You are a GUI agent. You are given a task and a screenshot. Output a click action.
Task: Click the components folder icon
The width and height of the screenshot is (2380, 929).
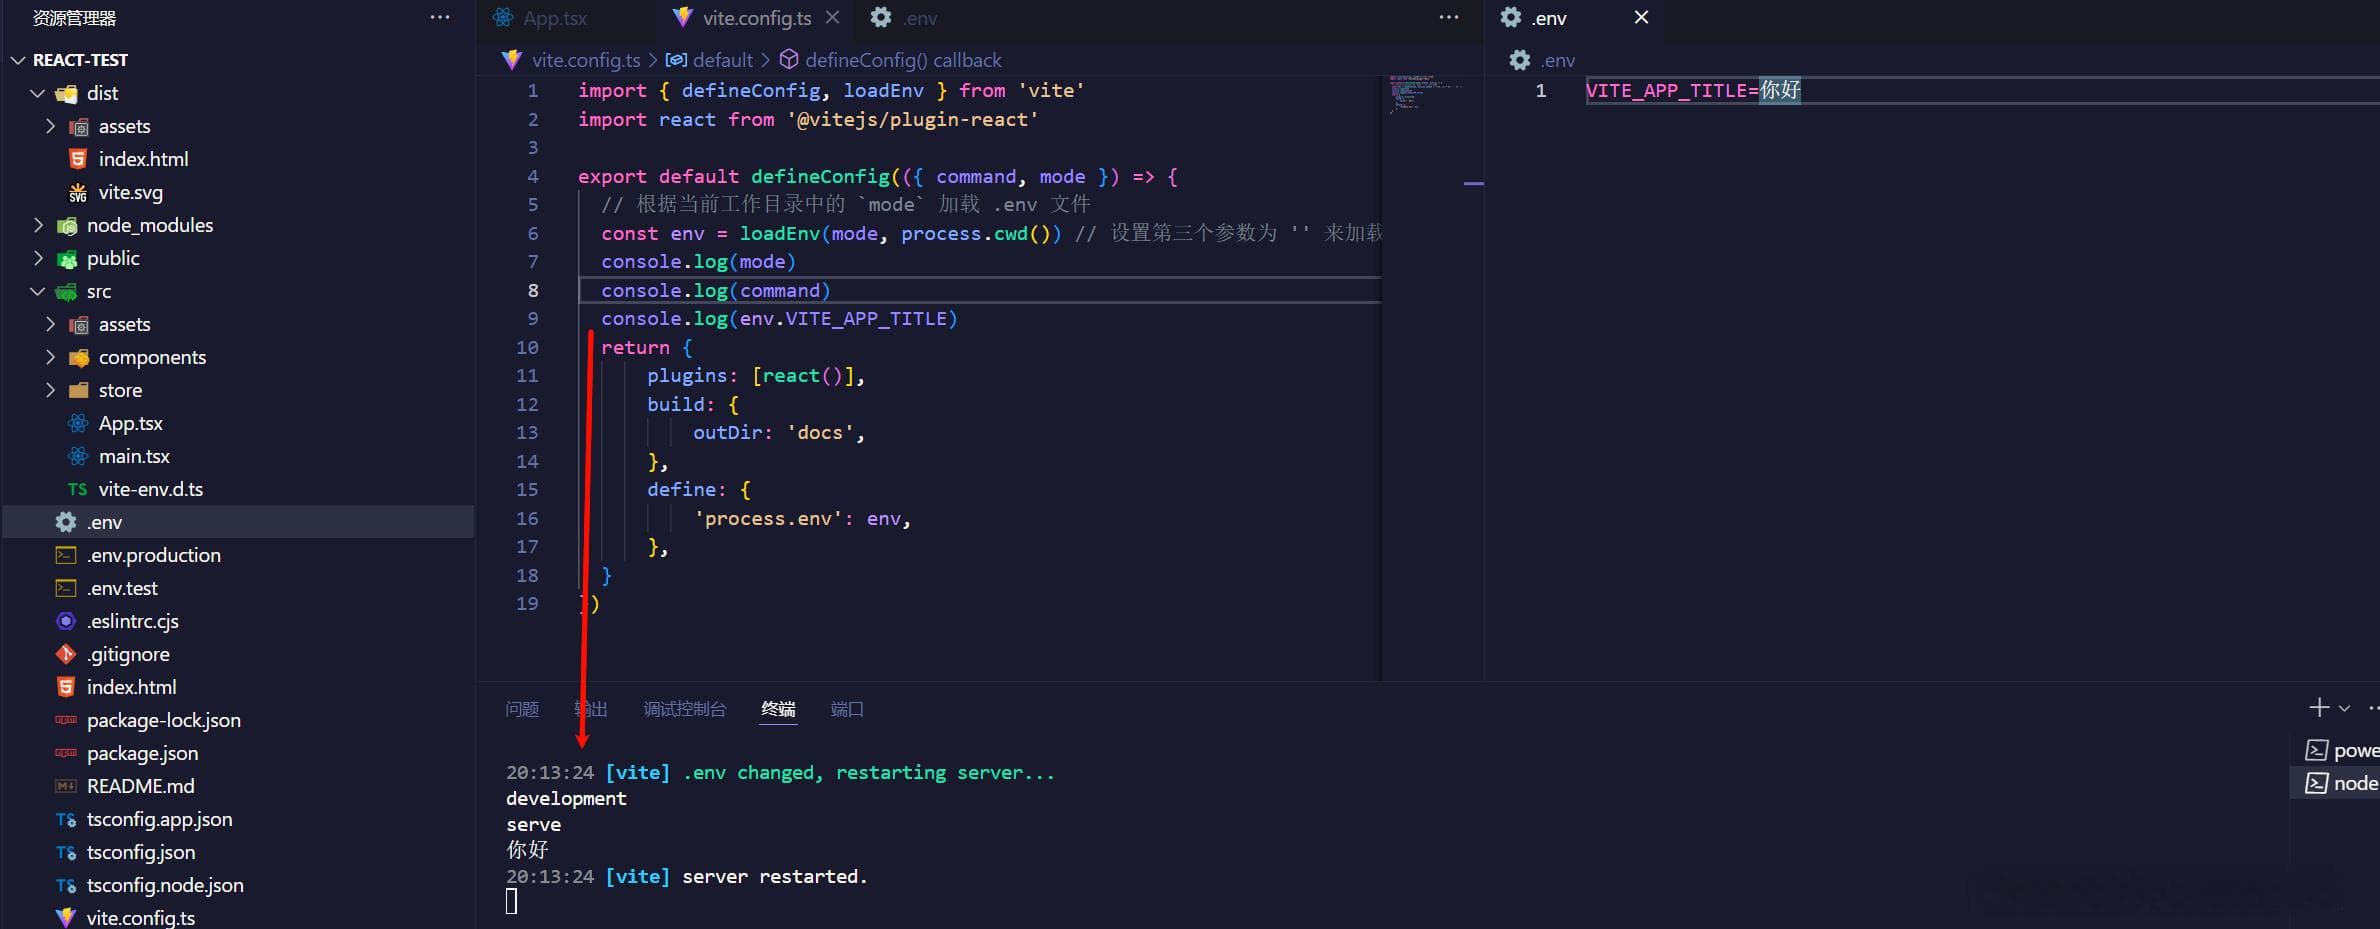click(78, 357)
